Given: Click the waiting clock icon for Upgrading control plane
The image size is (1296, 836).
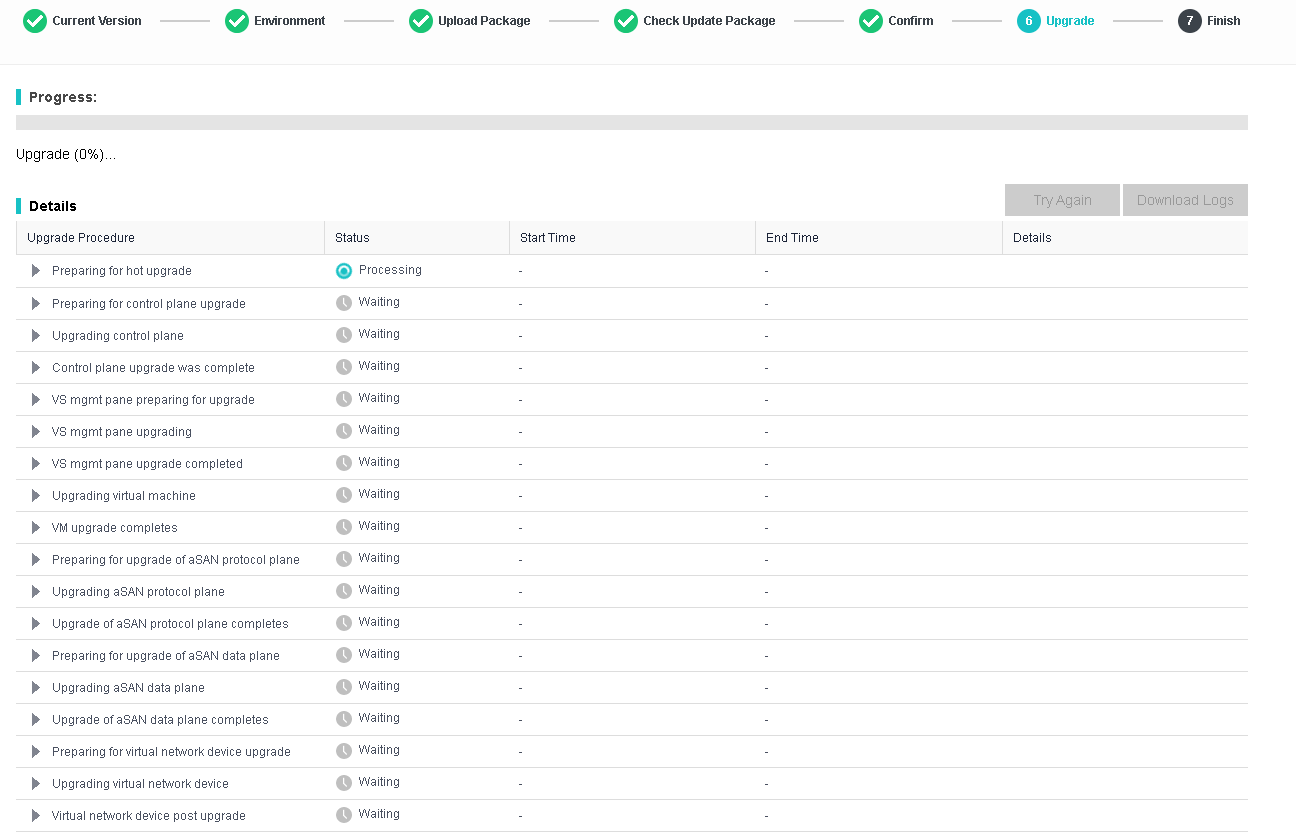Looking at the screenshot, I should [x=344, y=335].
